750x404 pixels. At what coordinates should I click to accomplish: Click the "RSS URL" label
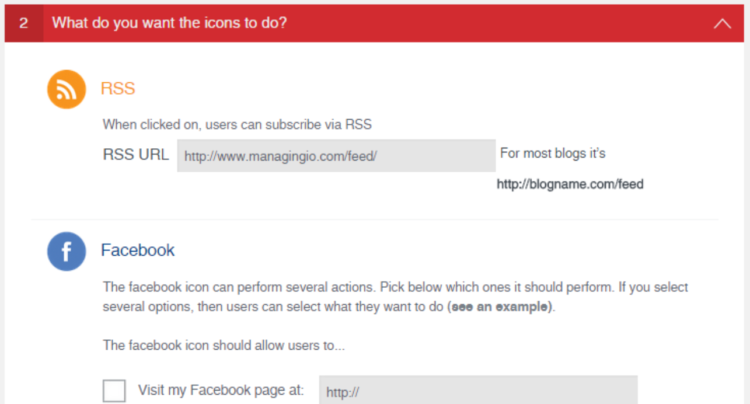136,155
